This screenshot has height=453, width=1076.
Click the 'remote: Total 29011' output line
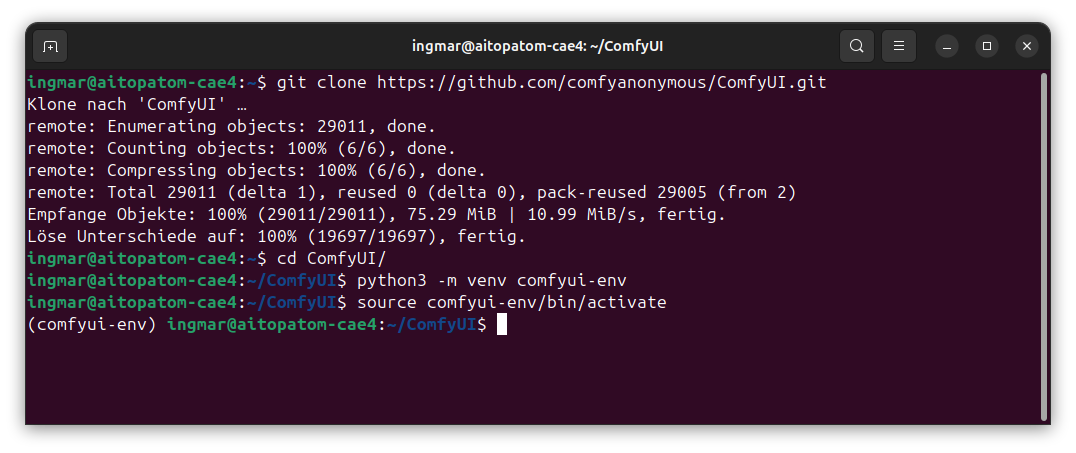[411, 192]
